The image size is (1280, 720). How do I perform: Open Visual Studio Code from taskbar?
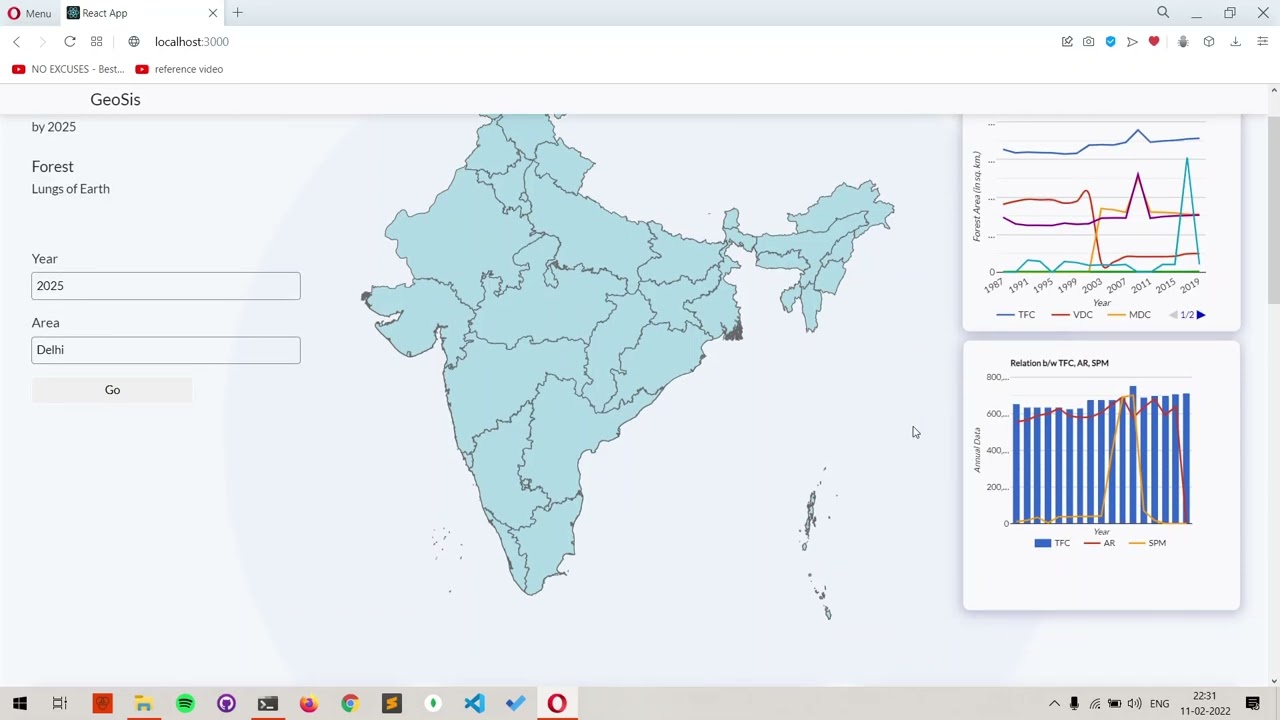(474, 704)
